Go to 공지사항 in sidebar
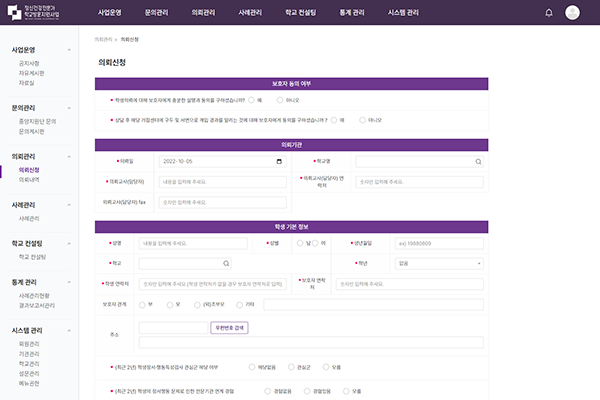 click(29, 63)
